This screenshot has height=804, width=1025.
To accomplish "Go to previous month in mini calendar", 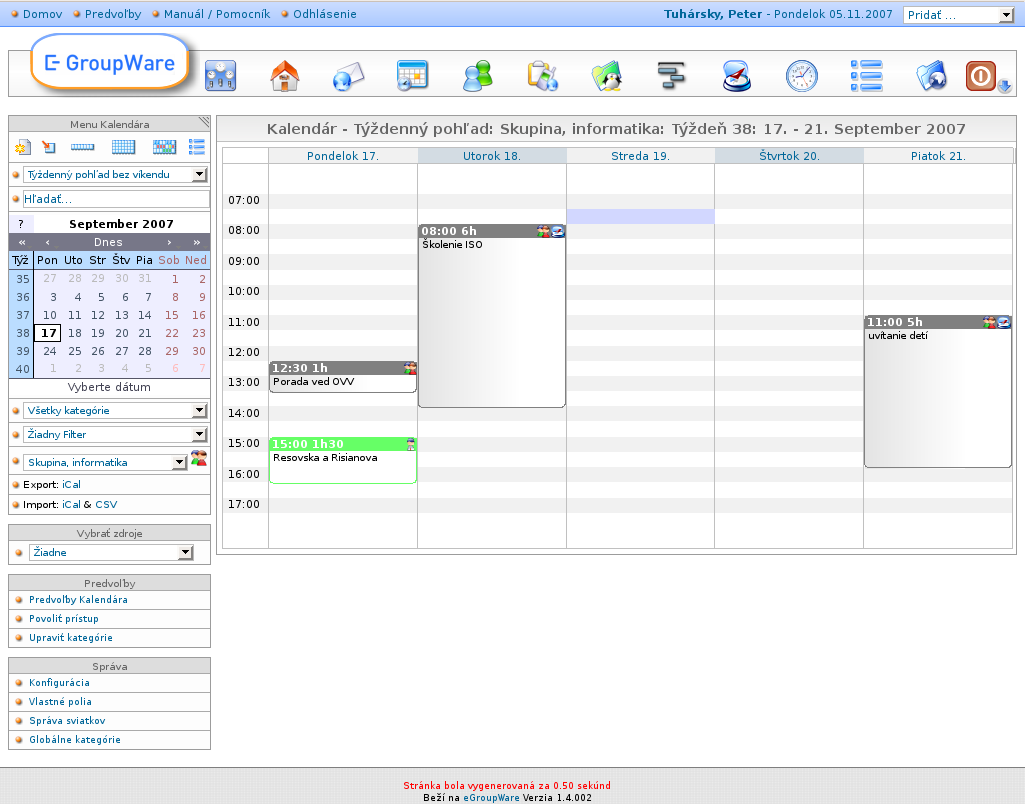I will click(48, 242).
